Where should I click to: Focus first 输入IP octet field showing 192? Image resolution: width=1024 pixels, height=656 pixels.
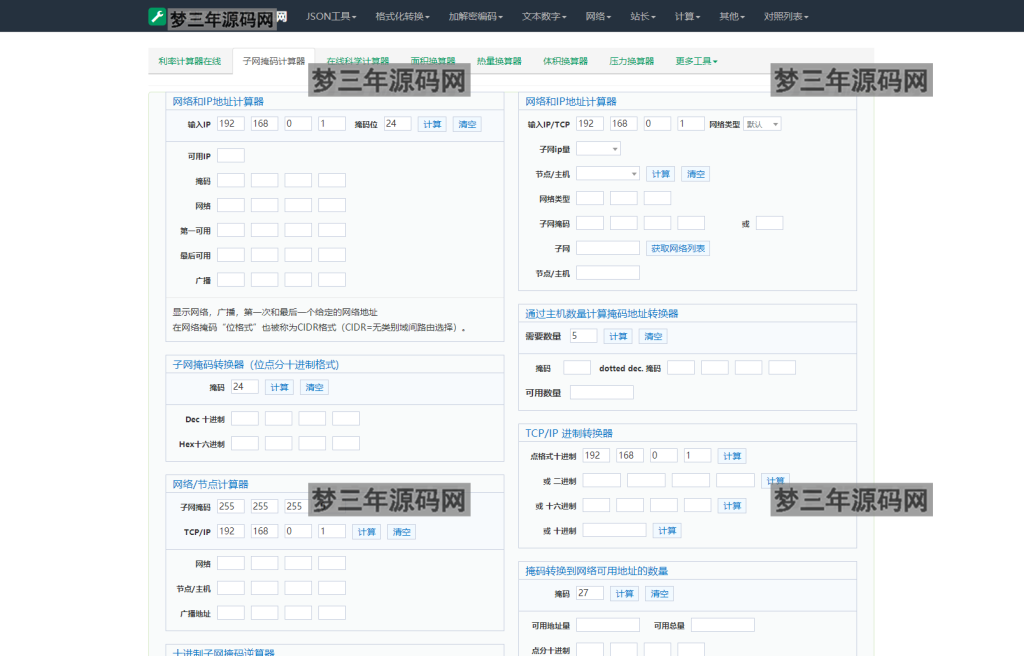pos(231,123)
